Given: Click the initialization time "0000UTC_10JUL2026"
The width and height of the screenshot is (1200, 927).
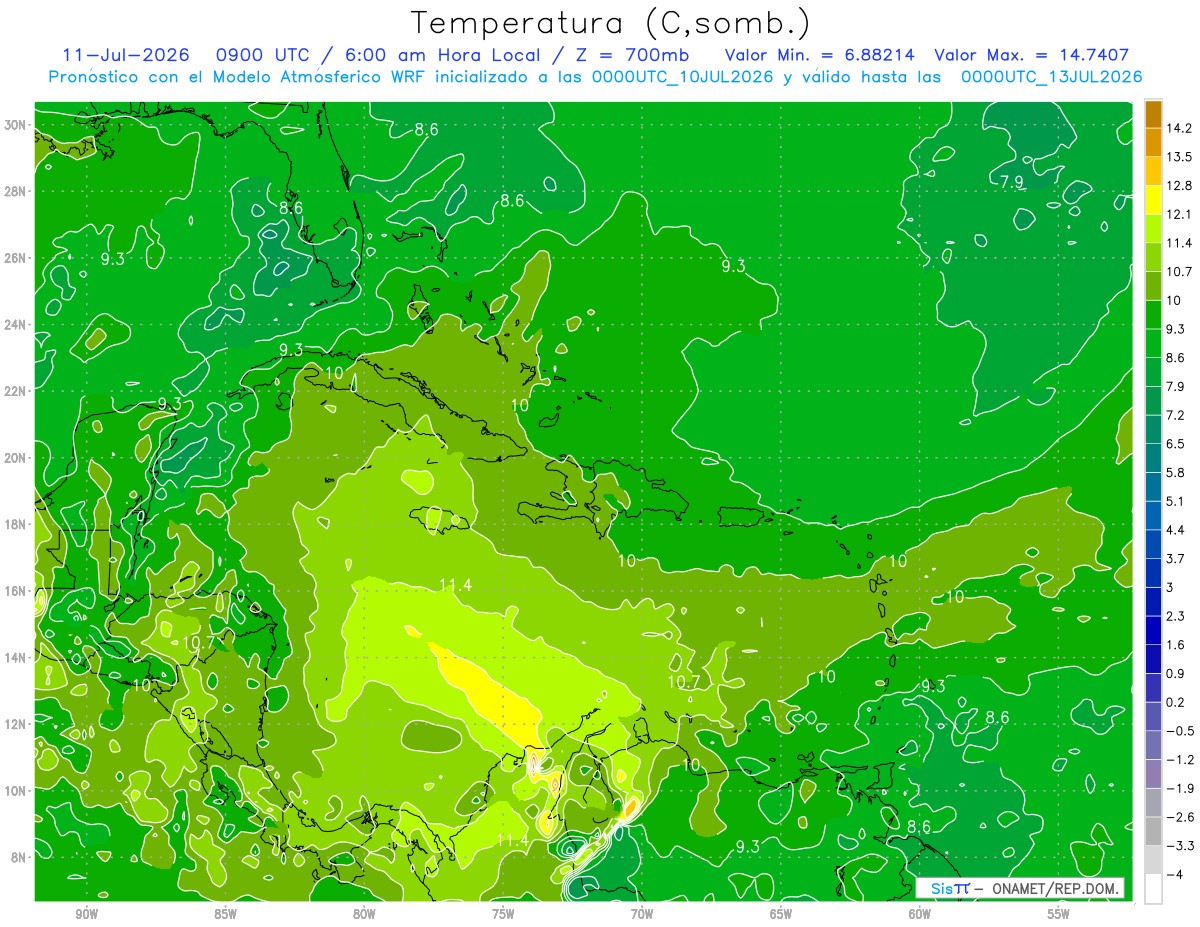Looking at the screenshot, I should 683,76.
